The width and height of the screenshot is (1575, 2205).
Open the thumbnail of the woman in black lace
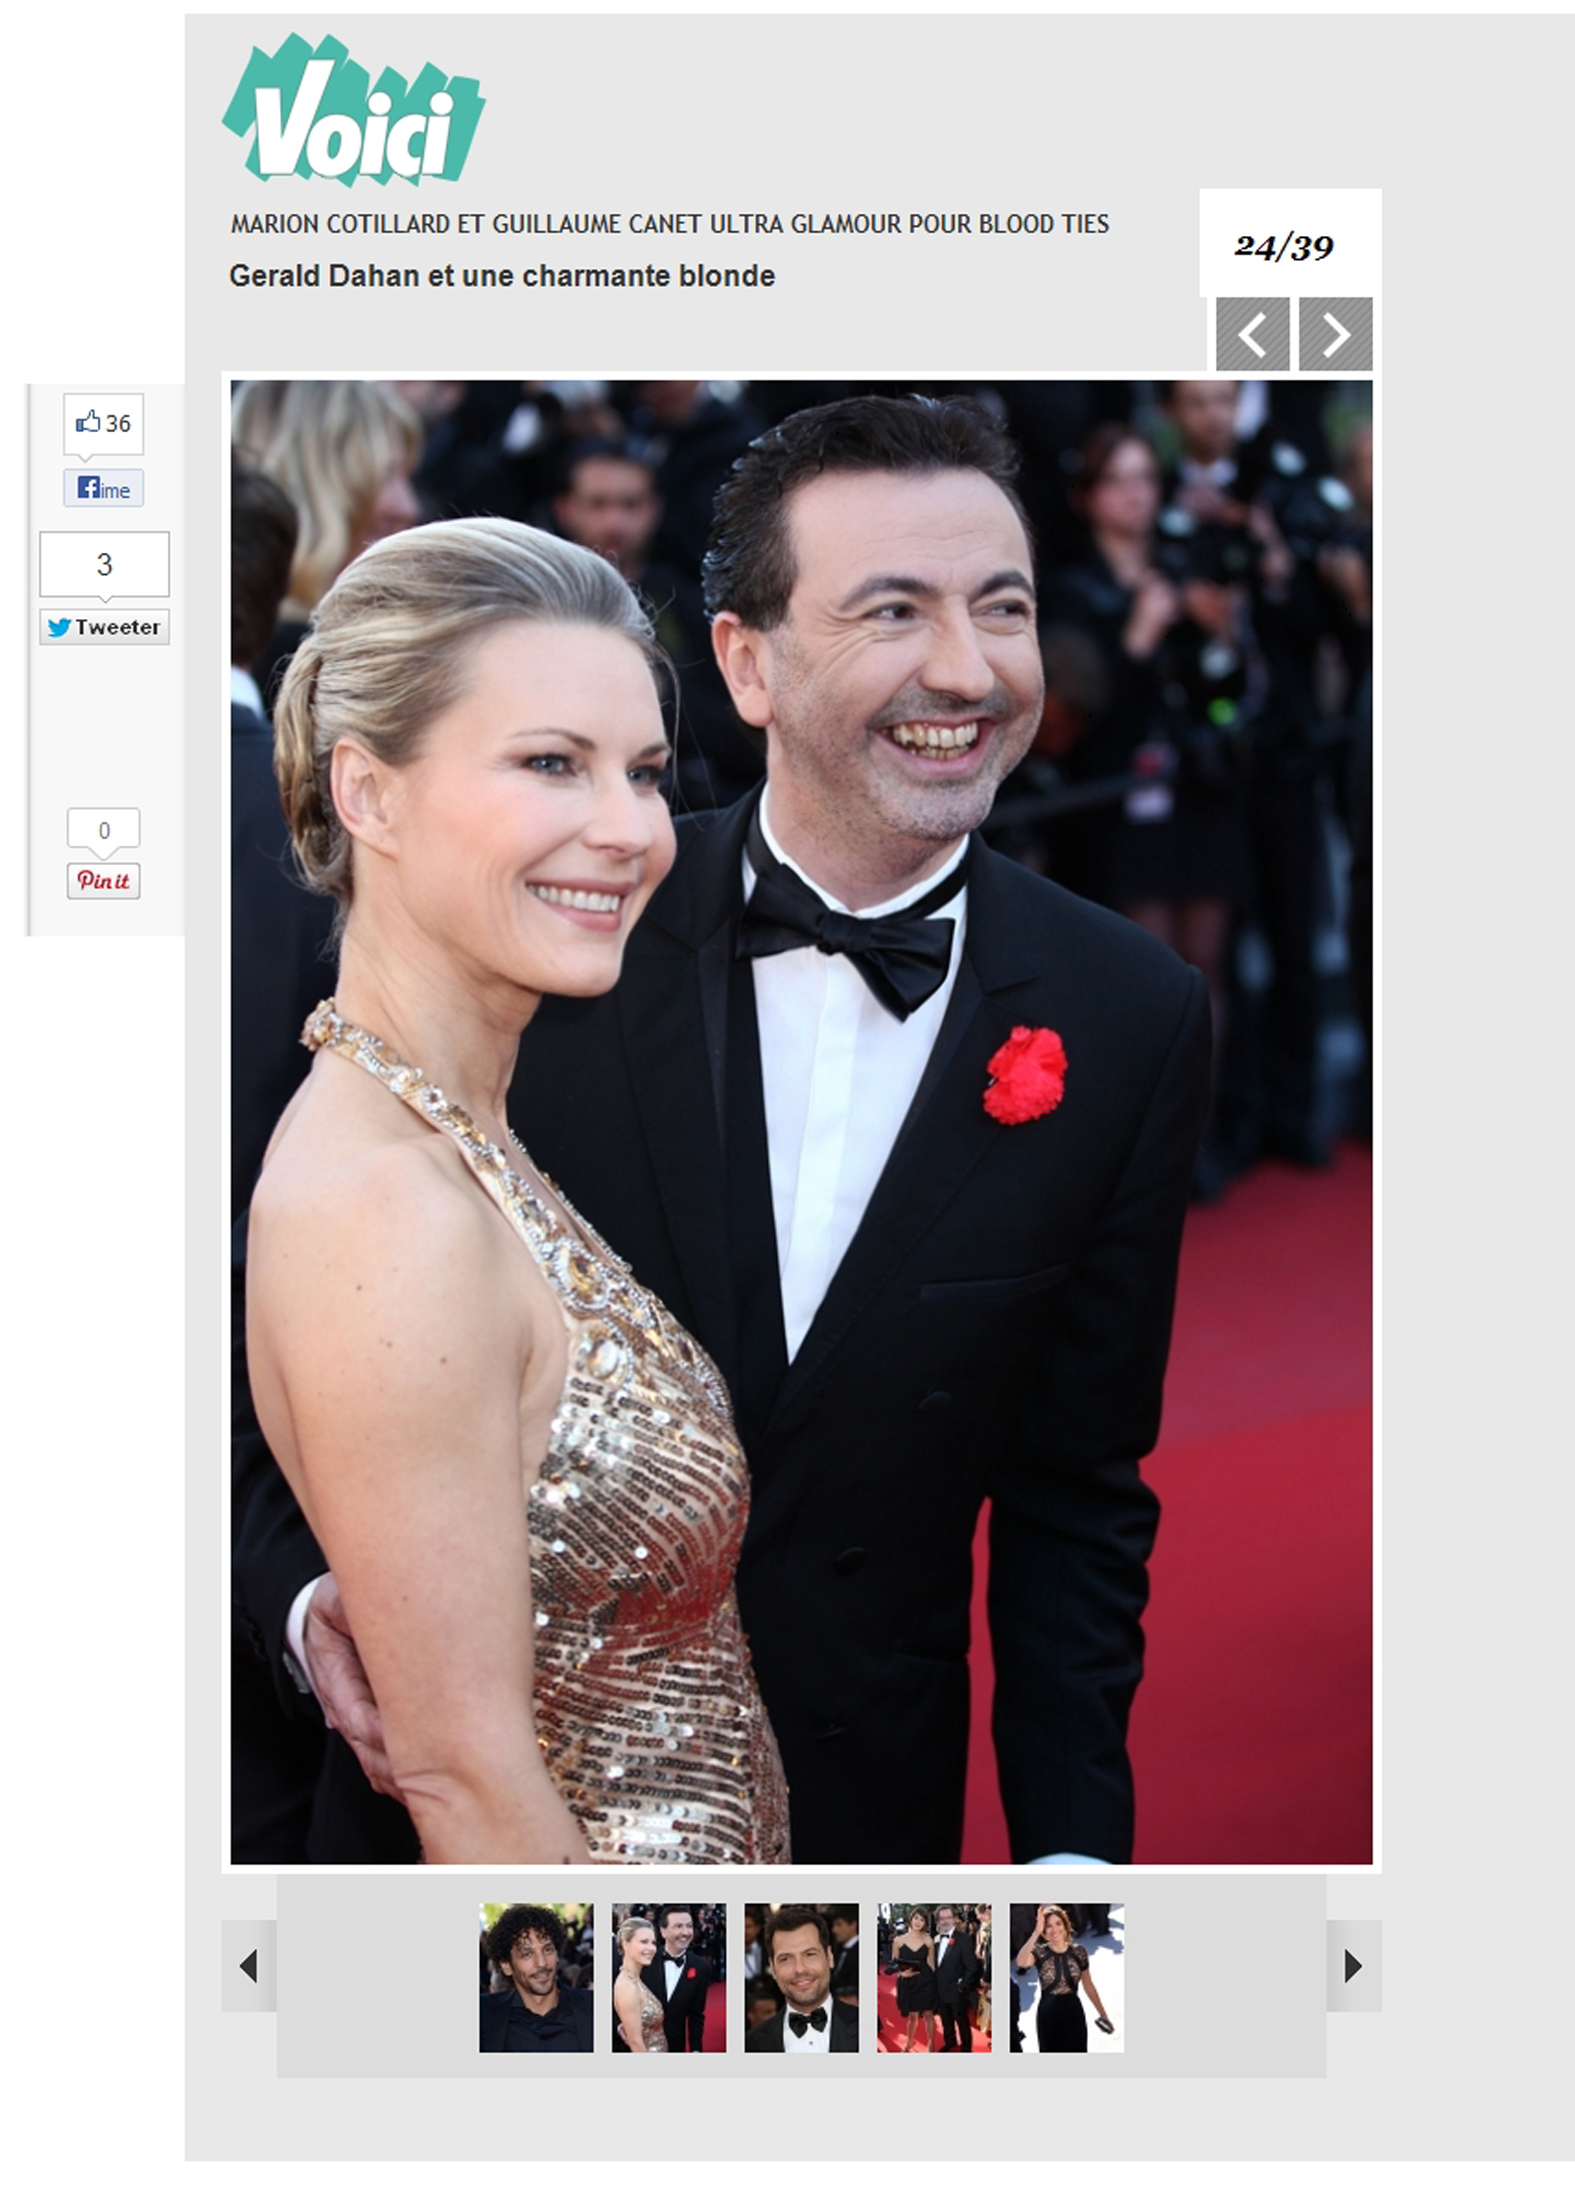tap(1066, 1977)
